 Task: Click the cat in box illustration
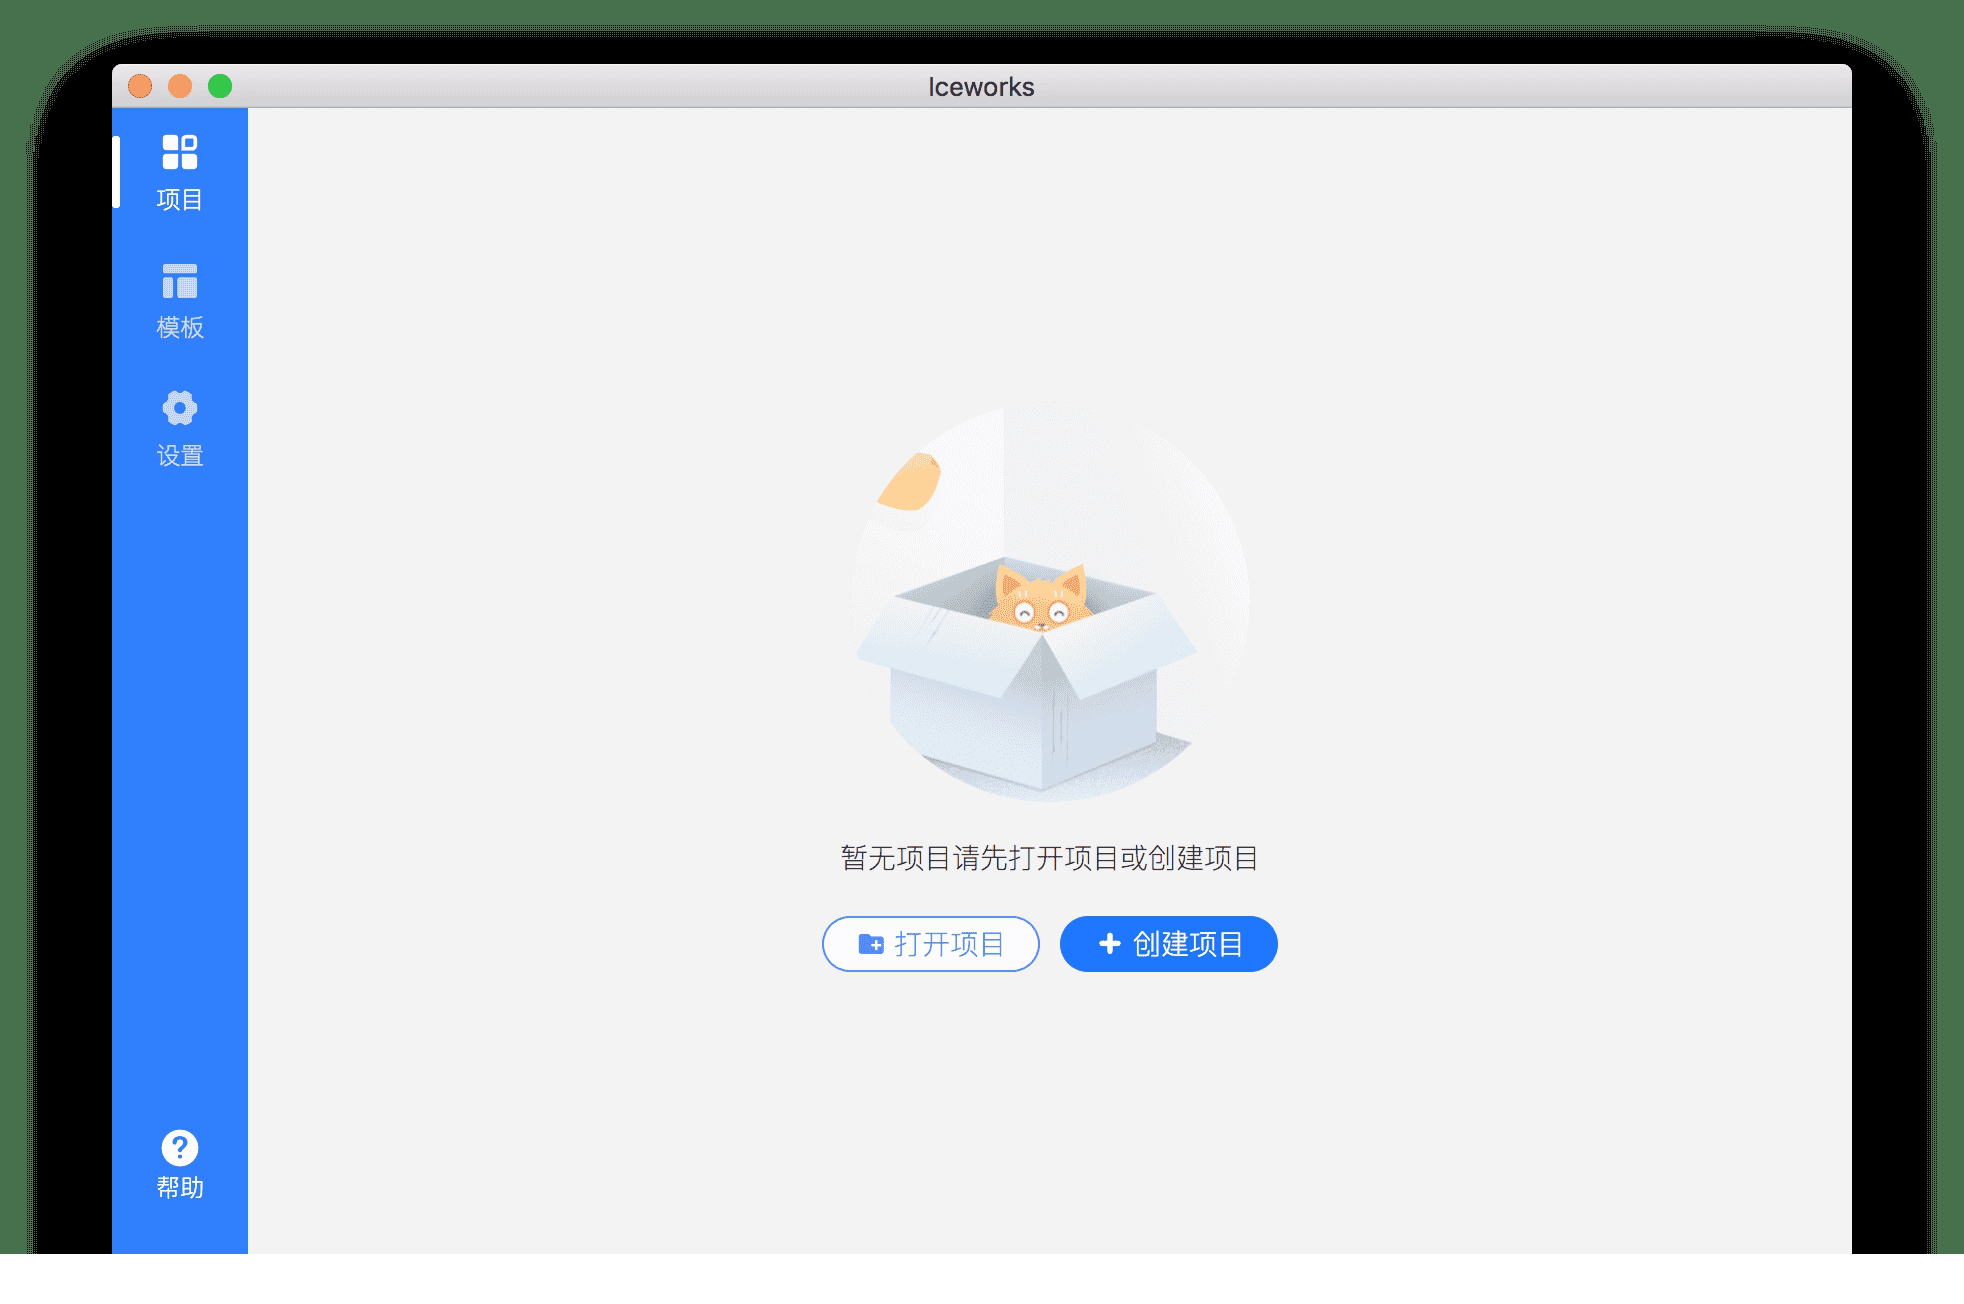(1048, 601)
